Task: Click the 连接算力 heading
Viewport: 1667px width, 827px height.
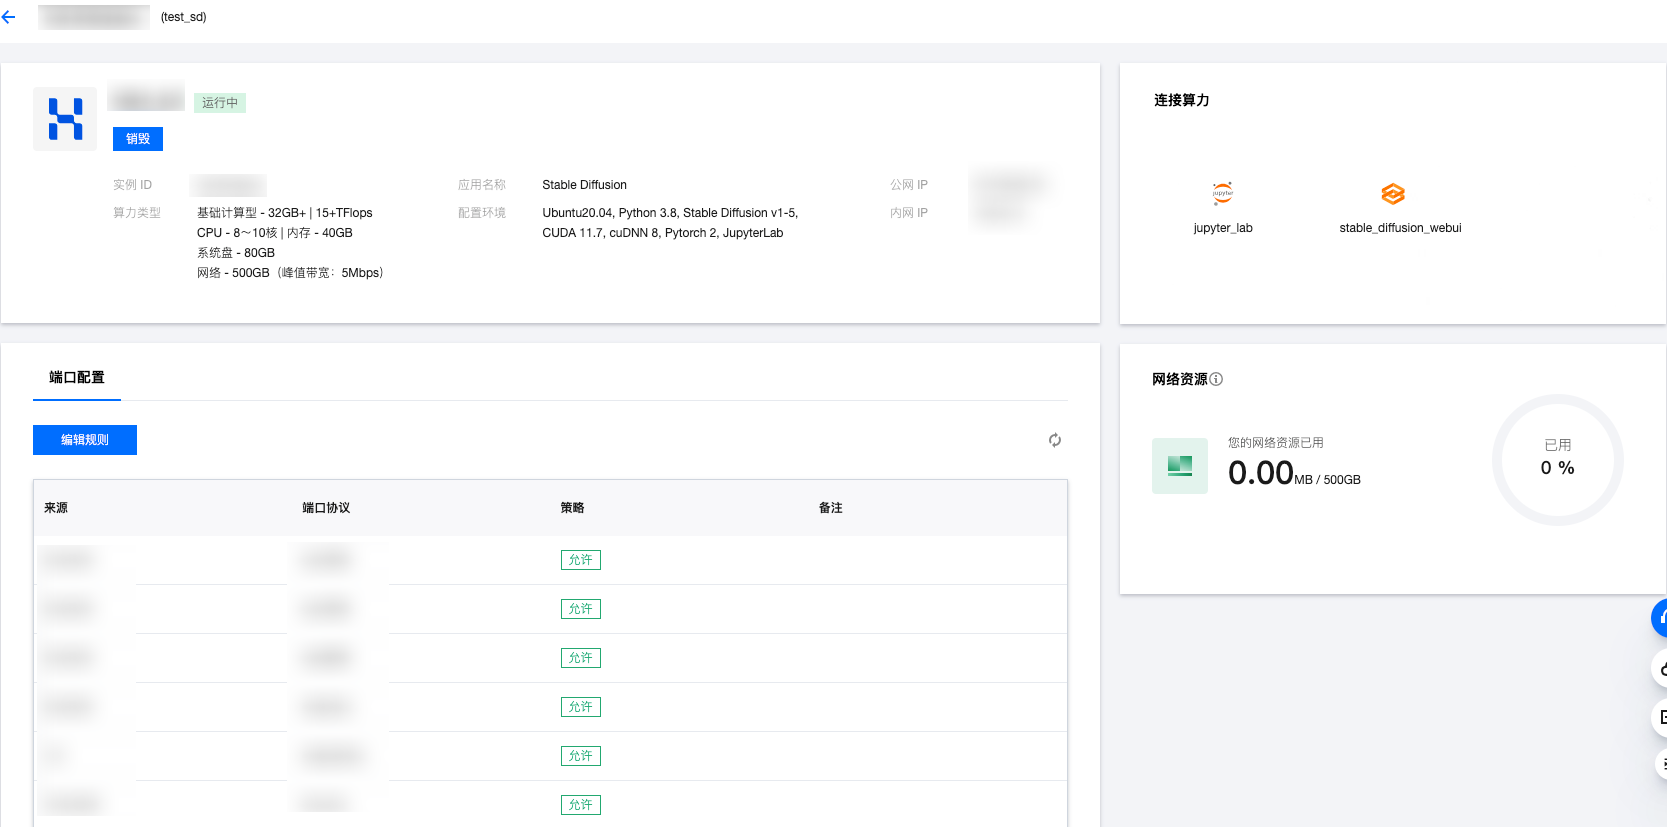Action: click(x=1182, y=100)
